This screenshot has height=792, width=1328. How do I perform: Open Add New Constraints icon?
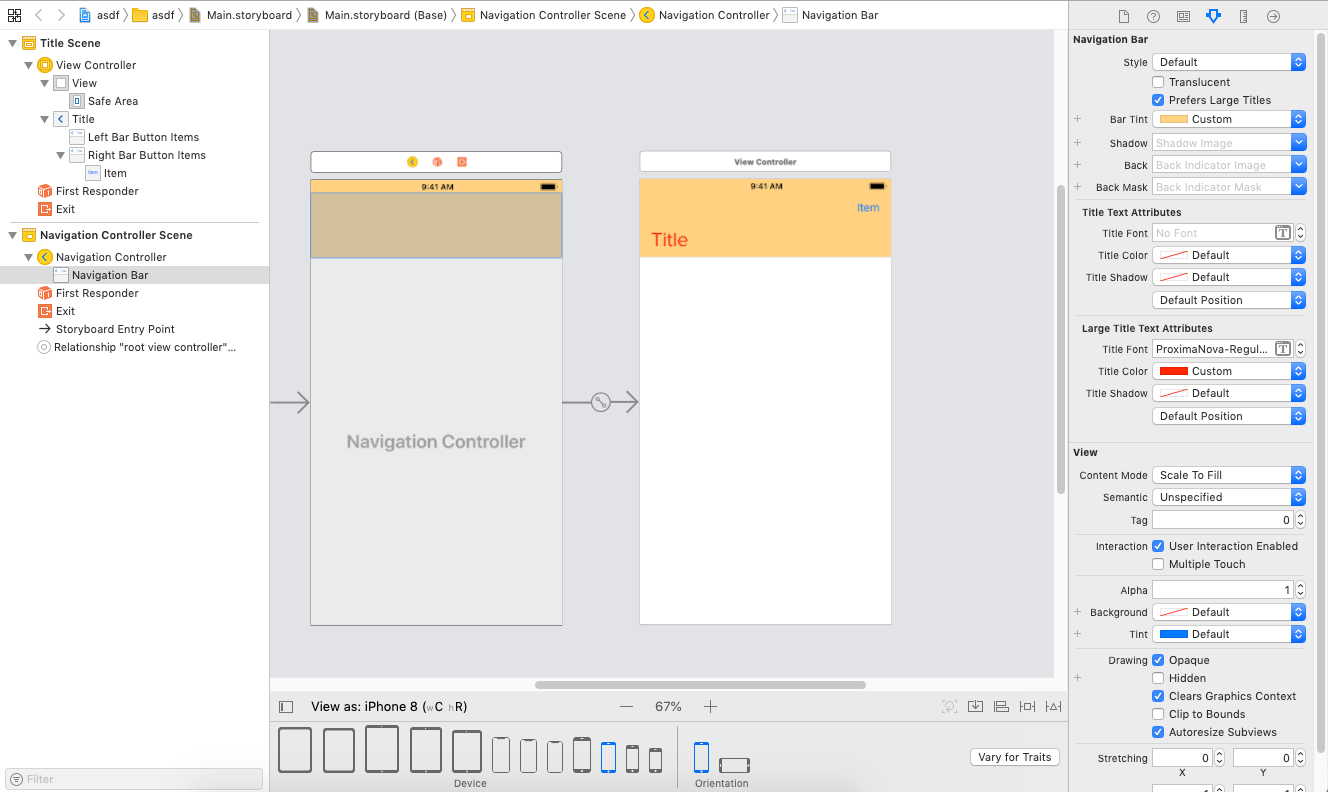pyautogui.click(x=1027, y=707)
